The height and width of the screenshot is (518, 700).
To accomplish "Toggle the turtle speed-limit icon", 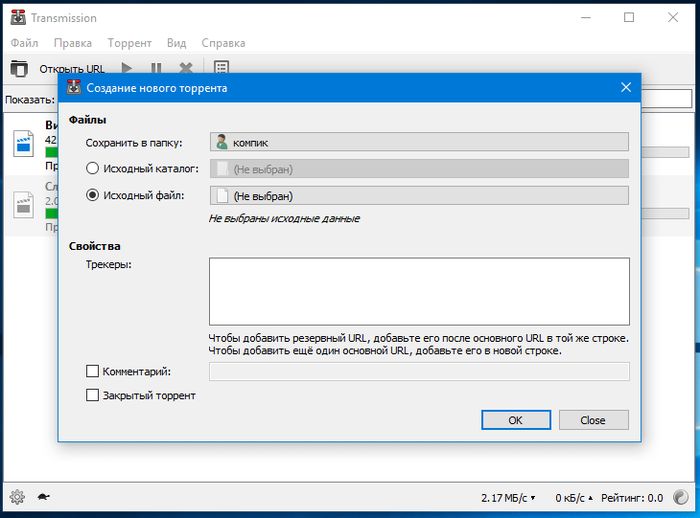I will [x=44, y=496].
